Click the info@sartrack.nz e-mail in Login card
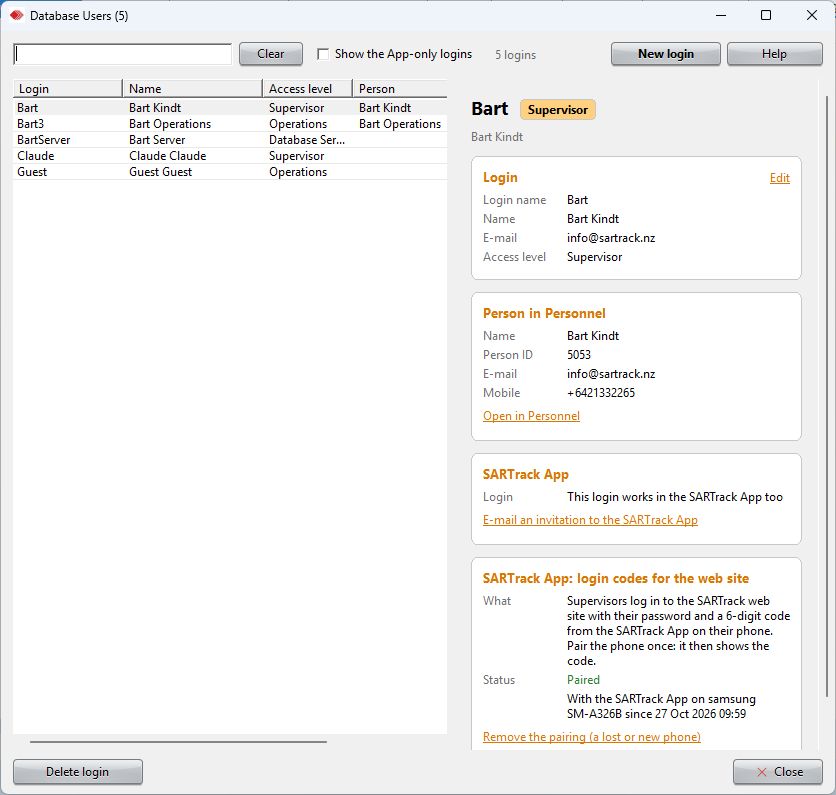This screenshot has width=836, height=795. [611, 238]
